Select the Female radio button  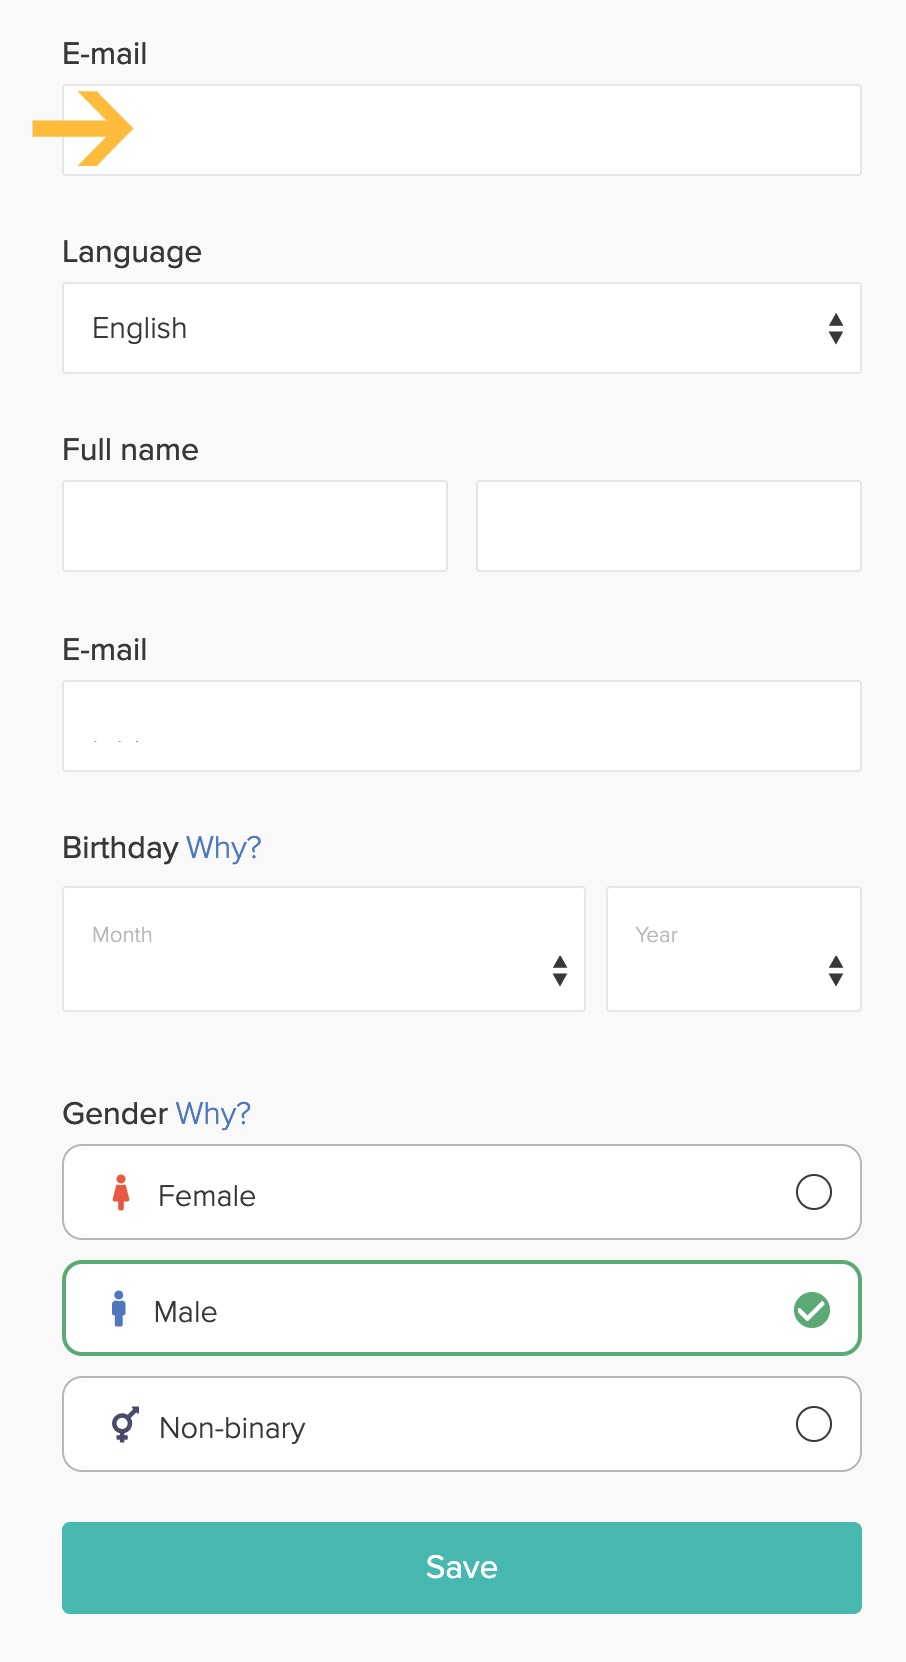(x=814, y=1192)
